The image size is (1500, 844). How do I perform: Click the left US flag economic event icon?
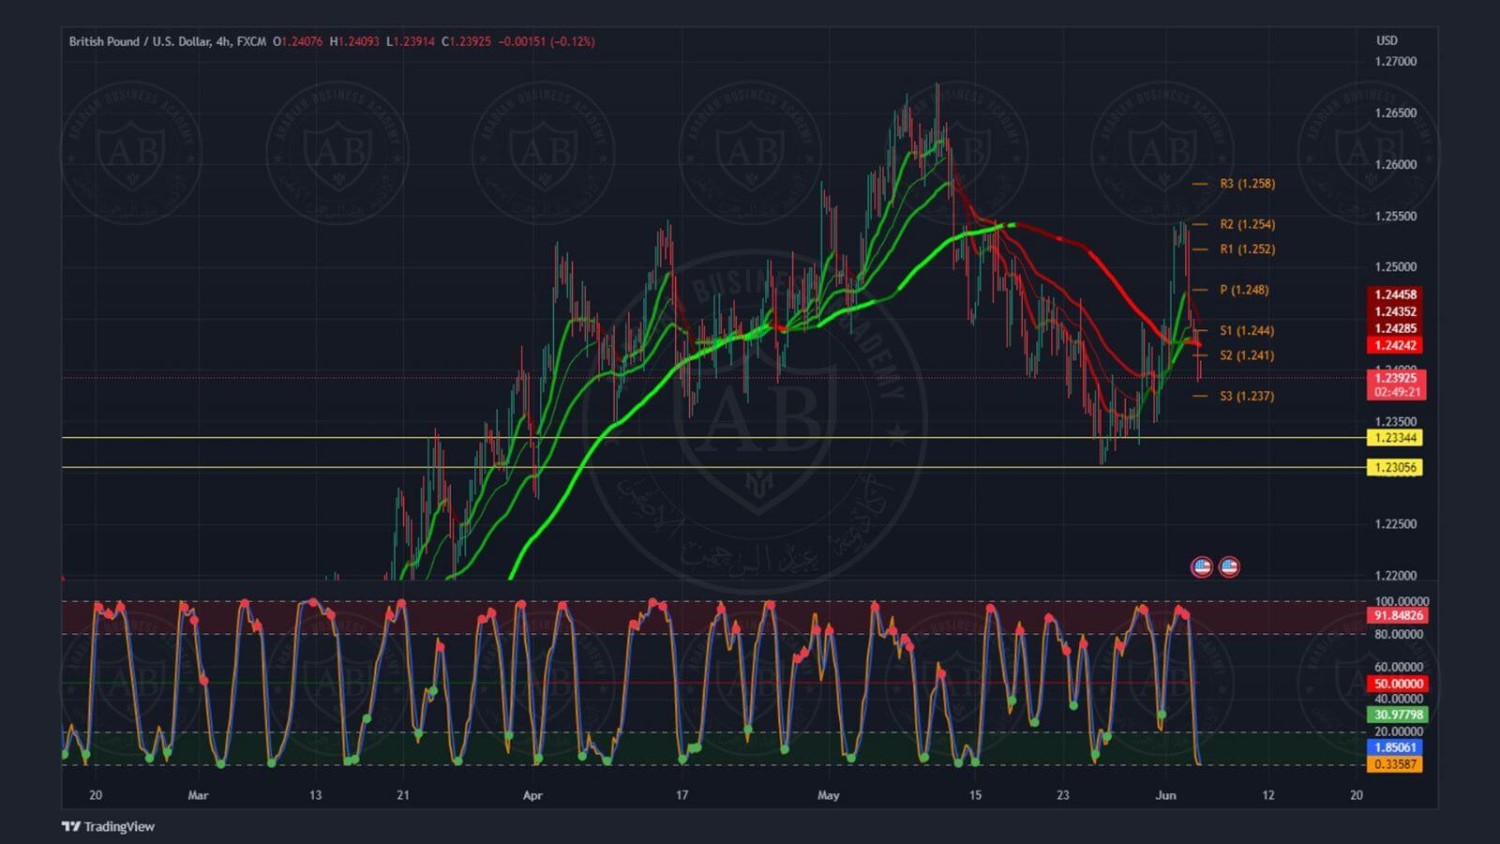pos(1202,567)
